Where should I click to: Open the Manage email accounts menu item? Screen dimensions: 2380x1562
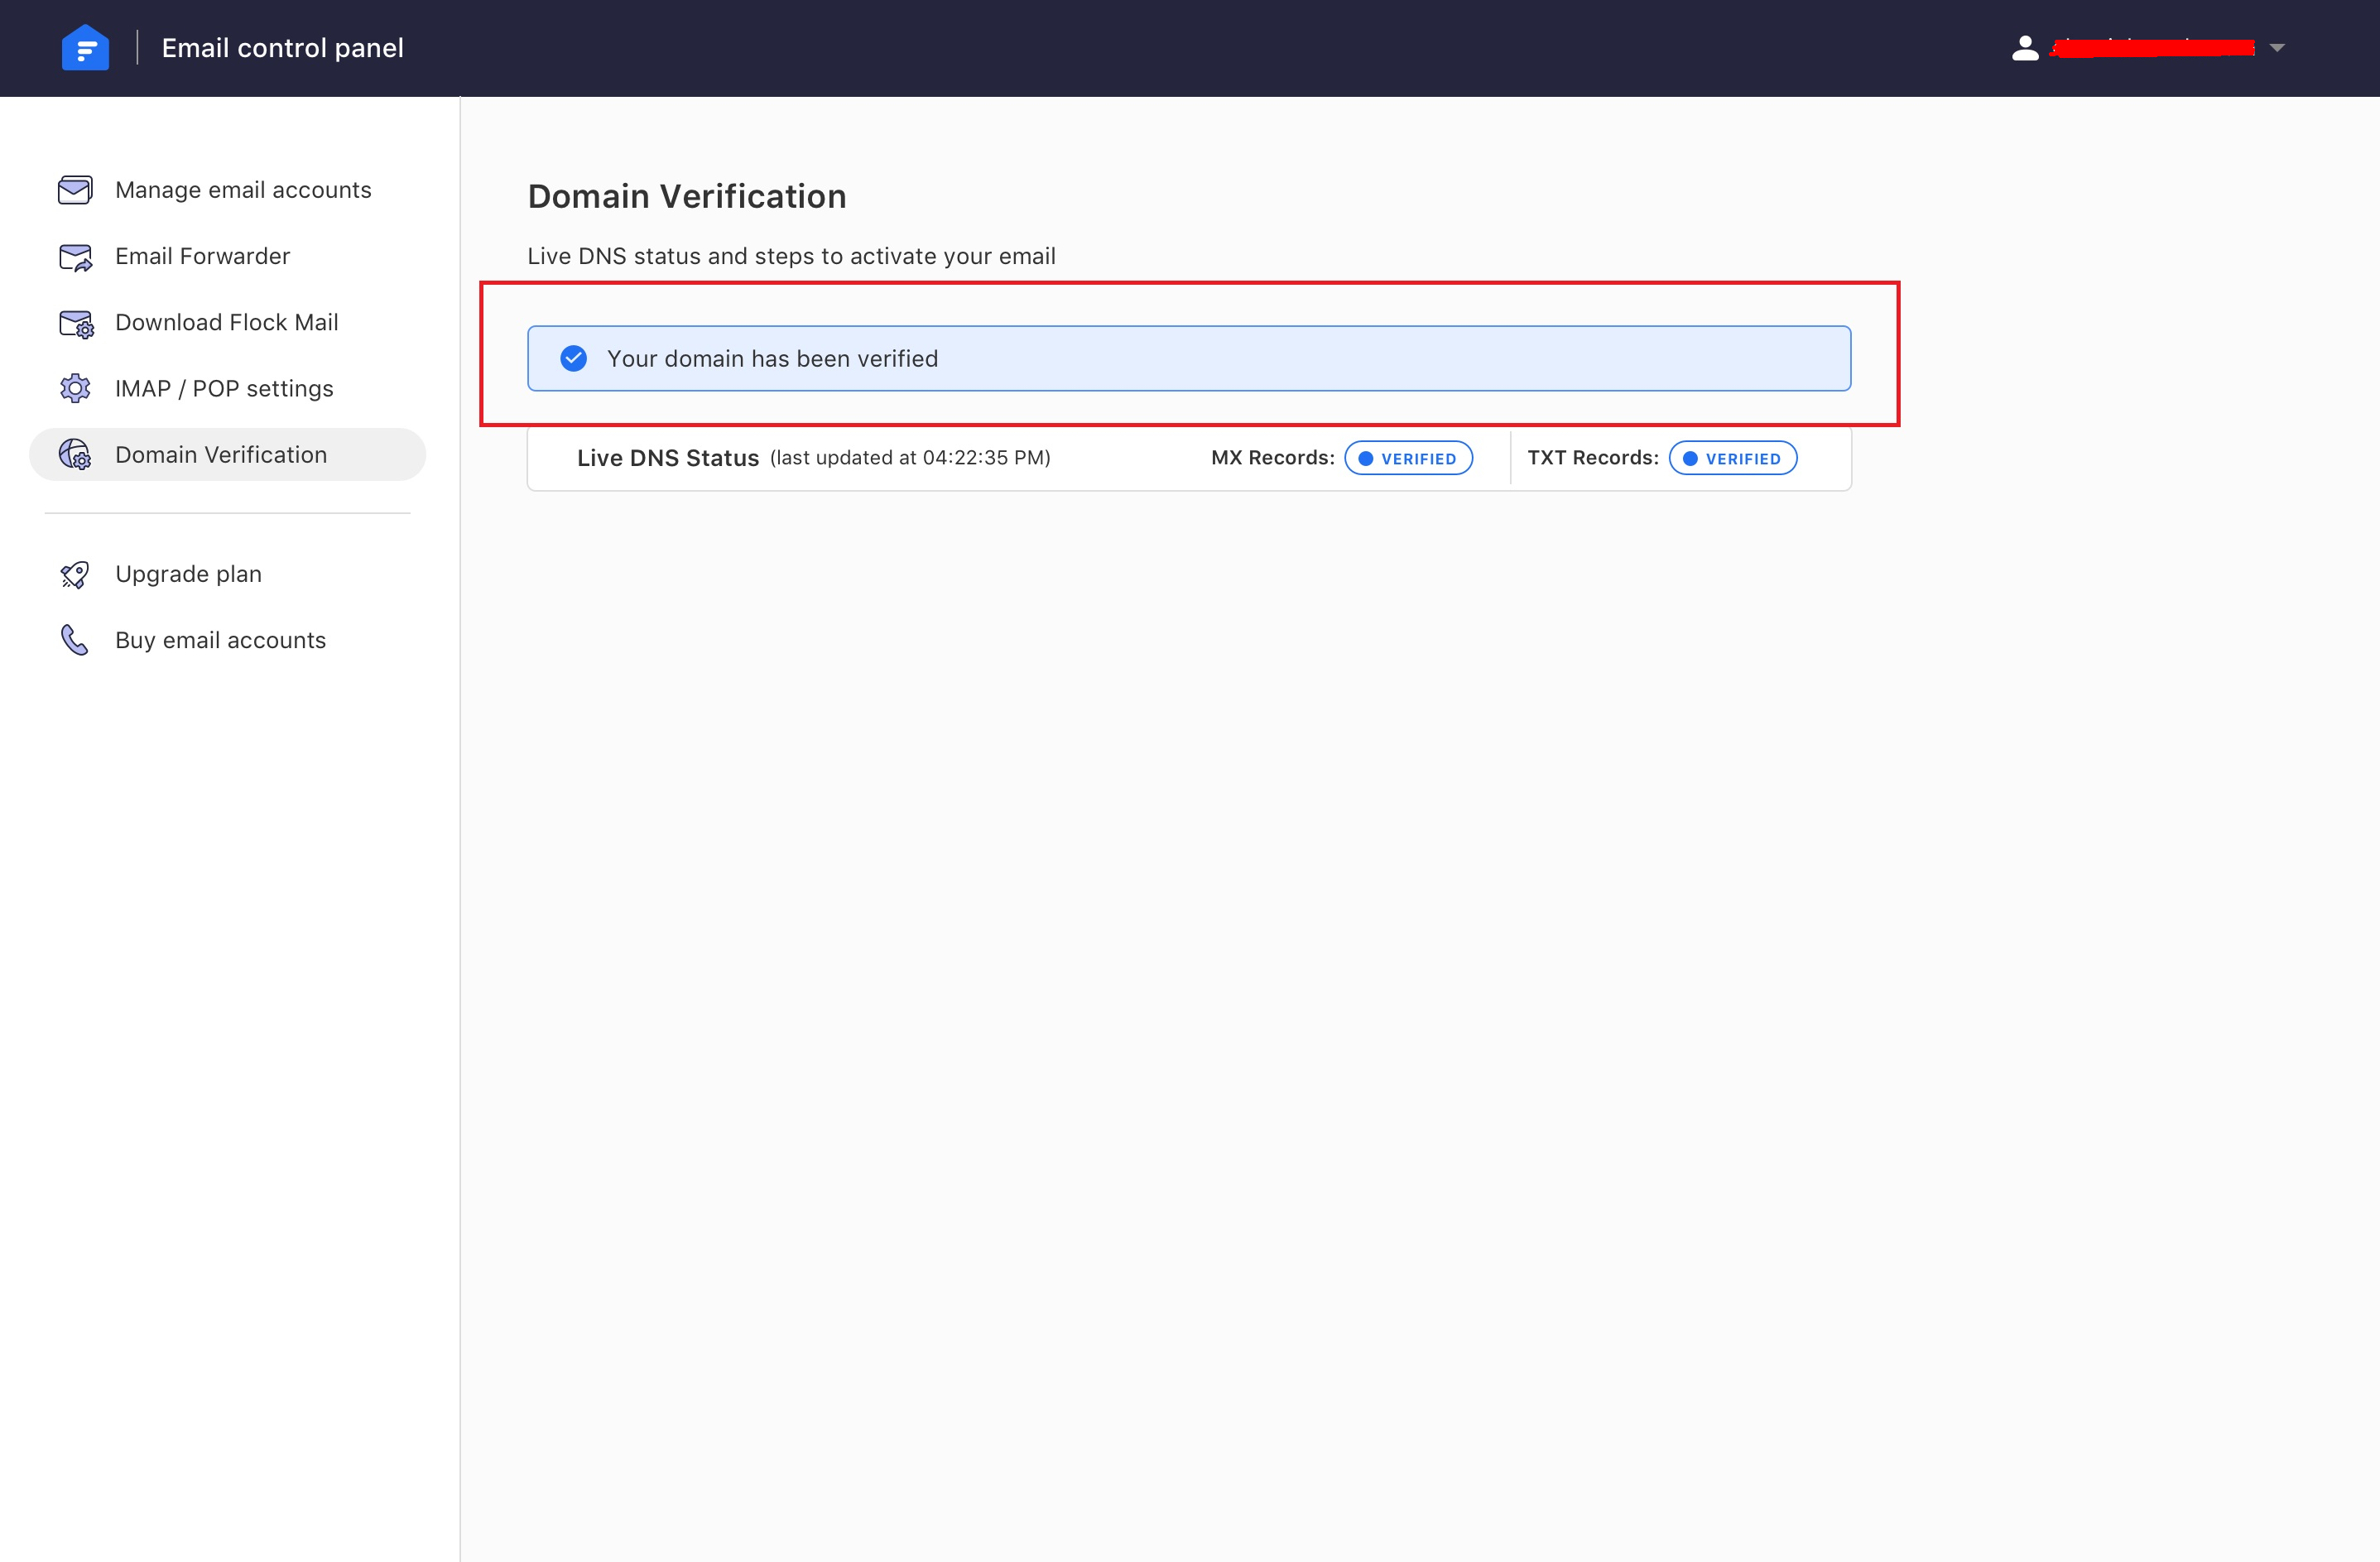(243, 190)
